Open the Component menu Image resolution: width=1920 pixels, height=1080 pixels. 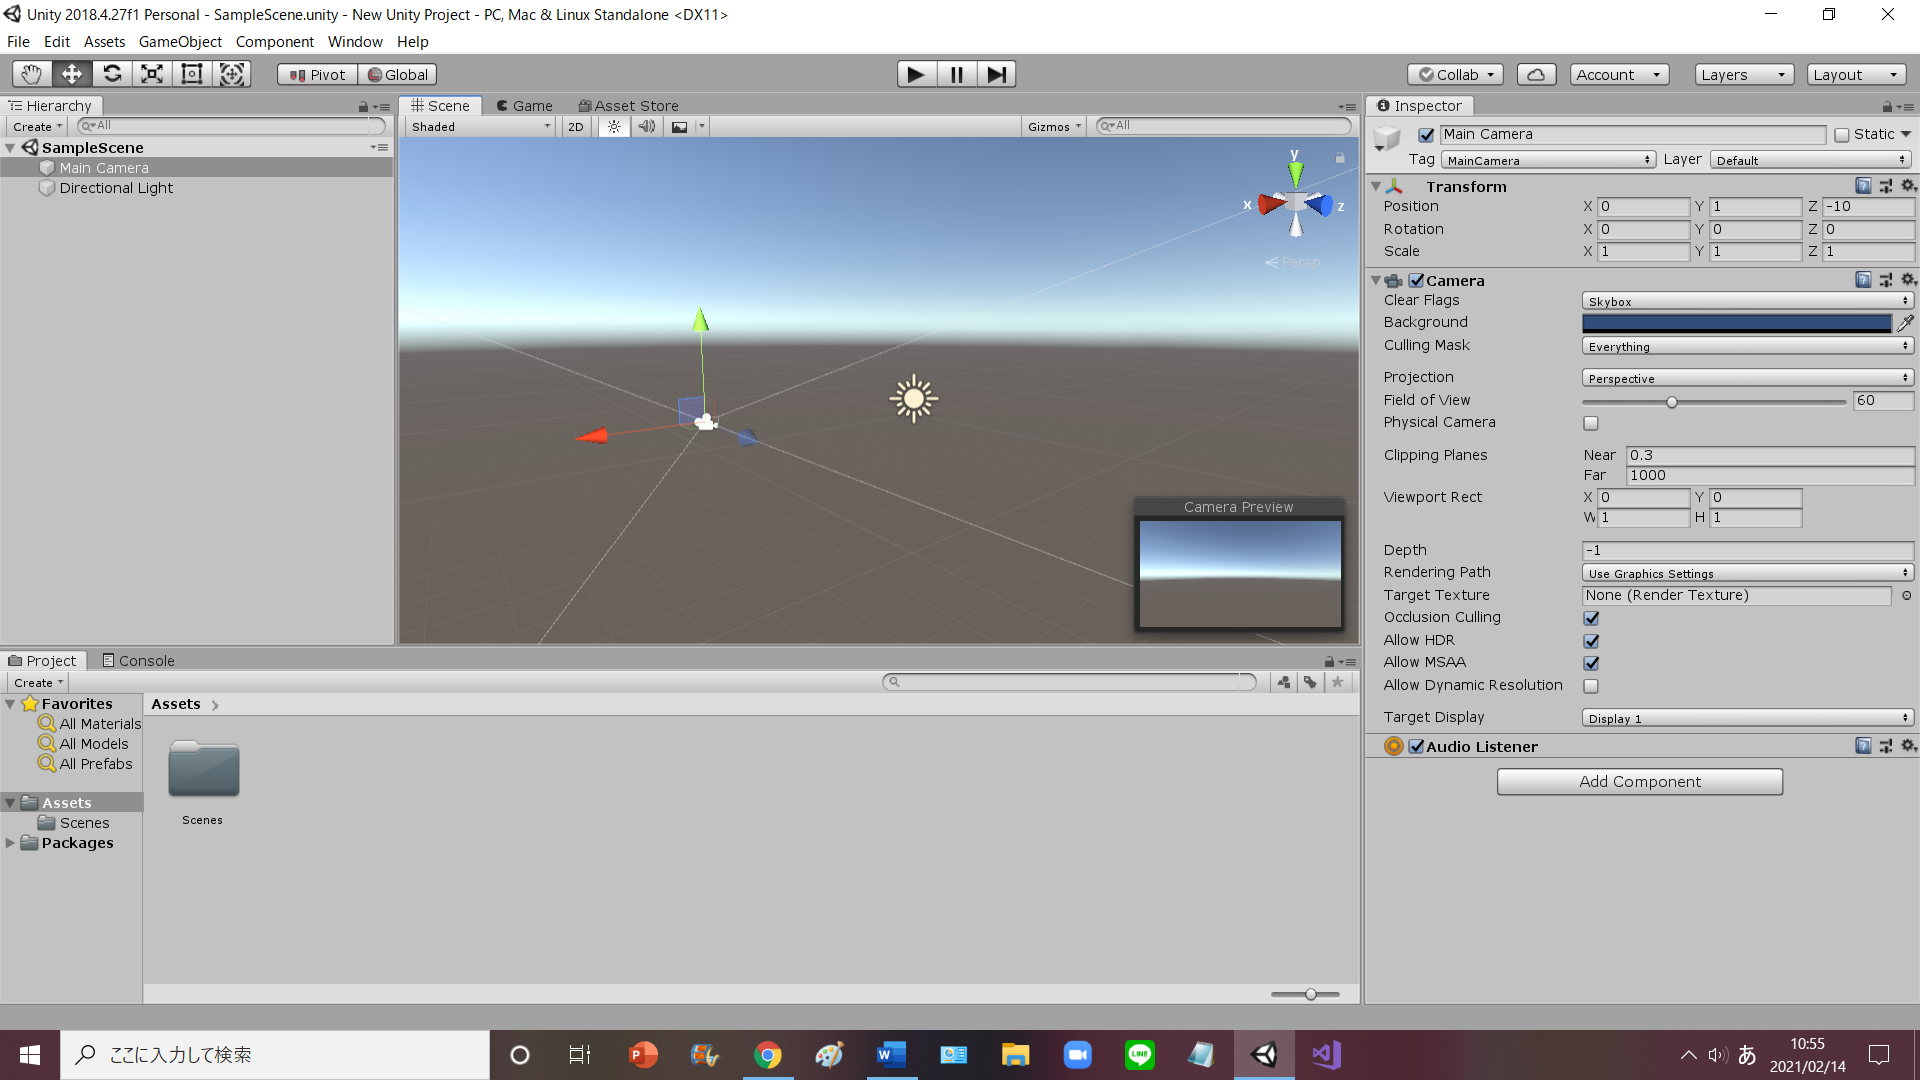275,42
